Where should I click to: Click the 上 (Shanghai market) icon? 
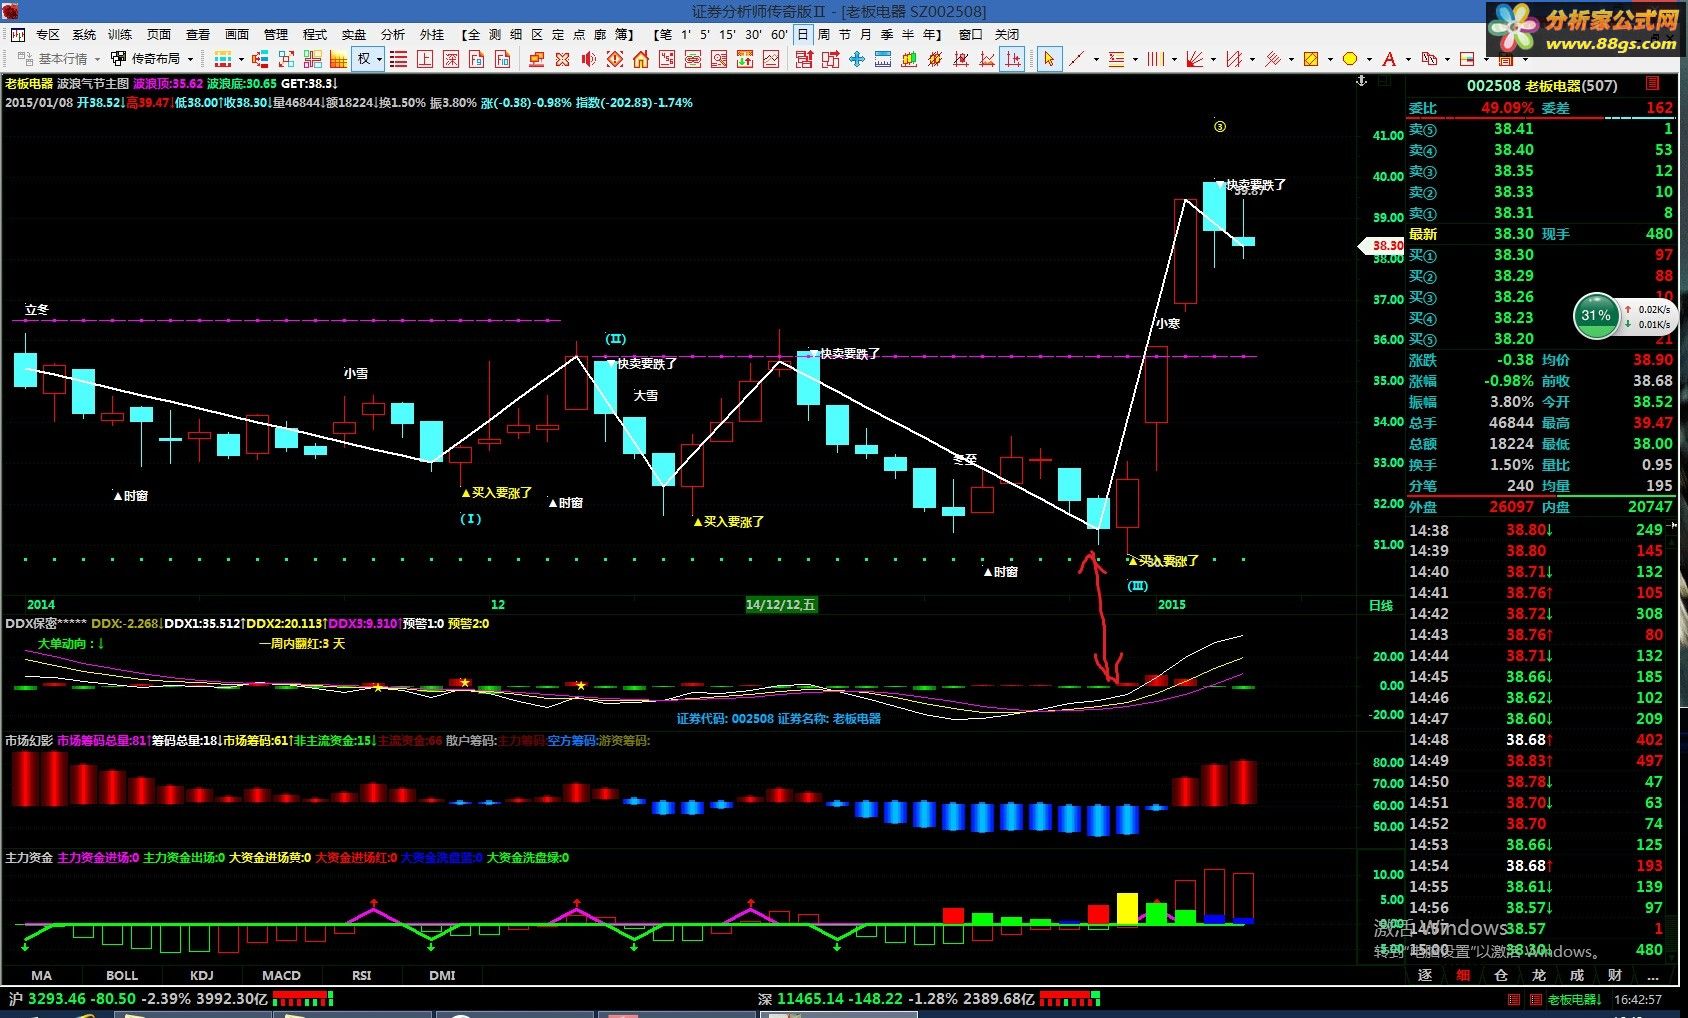pyautogui.click(x=424, y=59)
